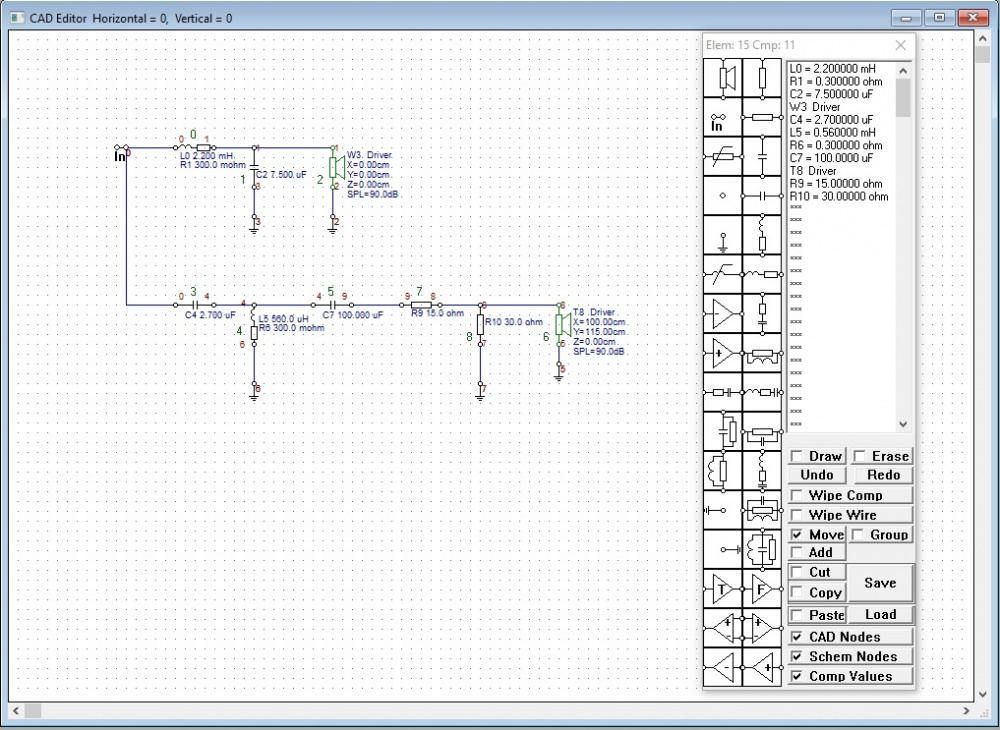This screenshot has height=730, width=1000.
Task: Pick the In input terminal icon
Action: coord(723,117)
